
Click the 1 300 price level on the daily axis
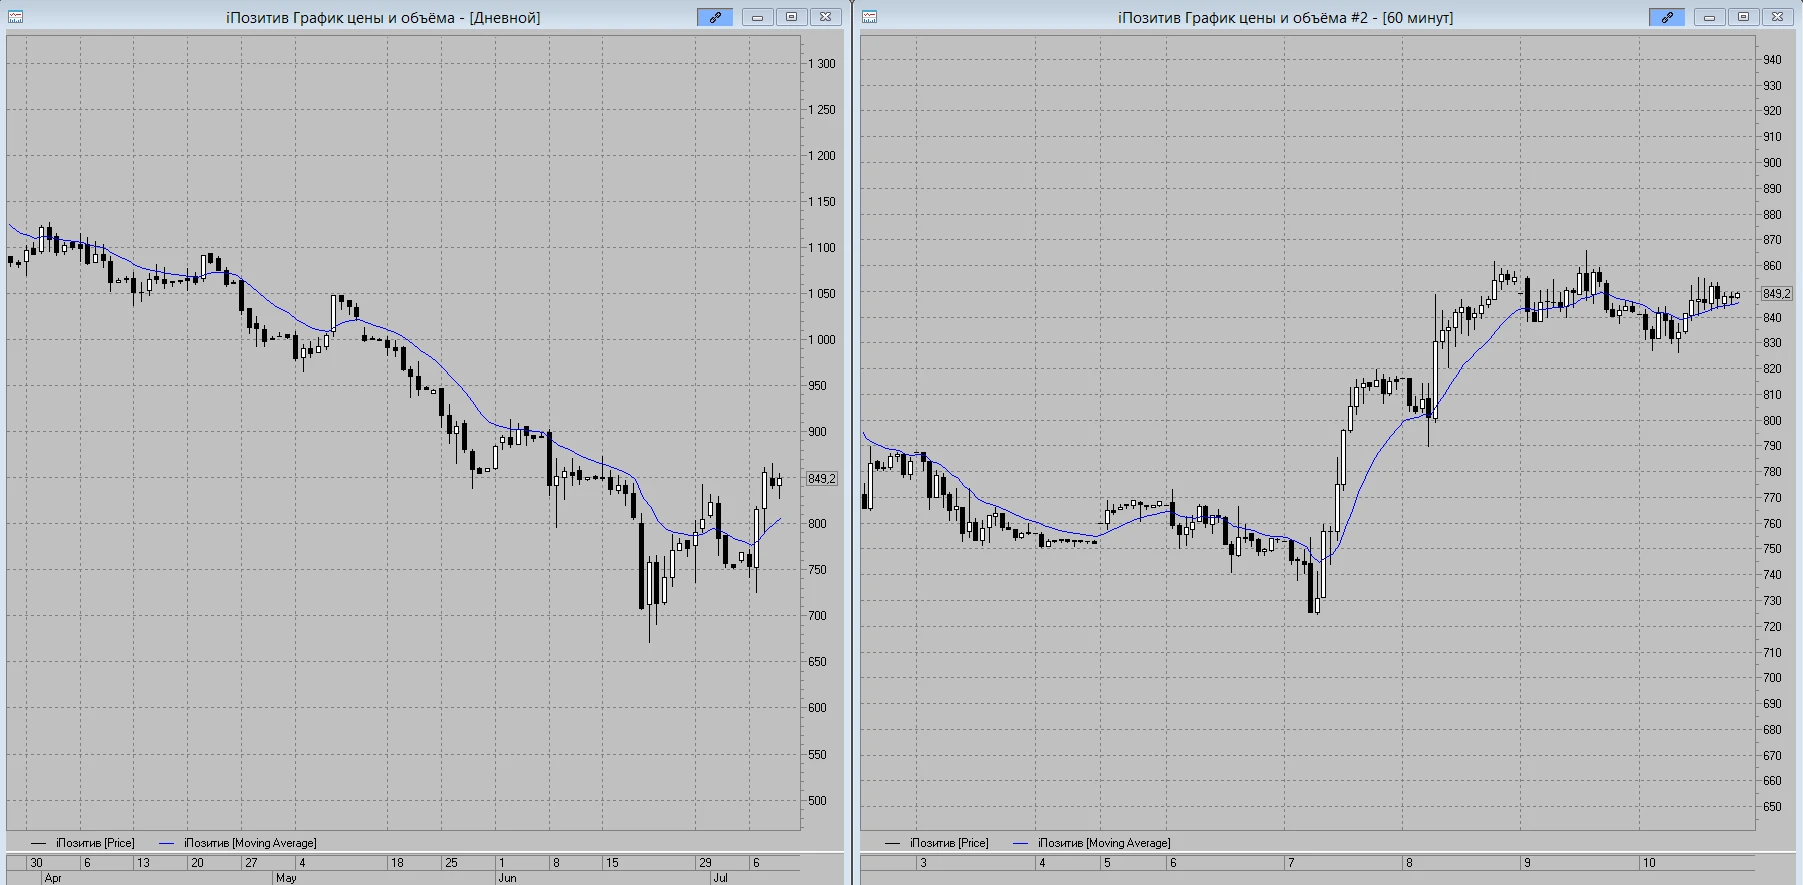point(822,64)
